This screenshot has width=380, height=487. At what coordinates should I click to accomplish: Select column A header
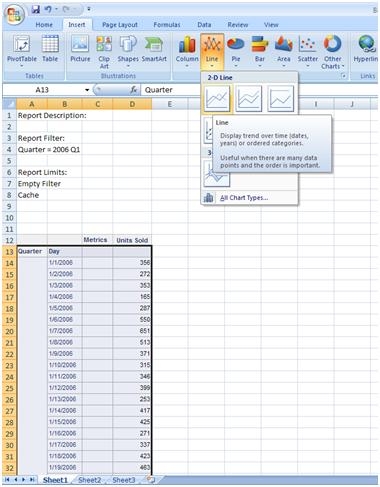(32, 104)
